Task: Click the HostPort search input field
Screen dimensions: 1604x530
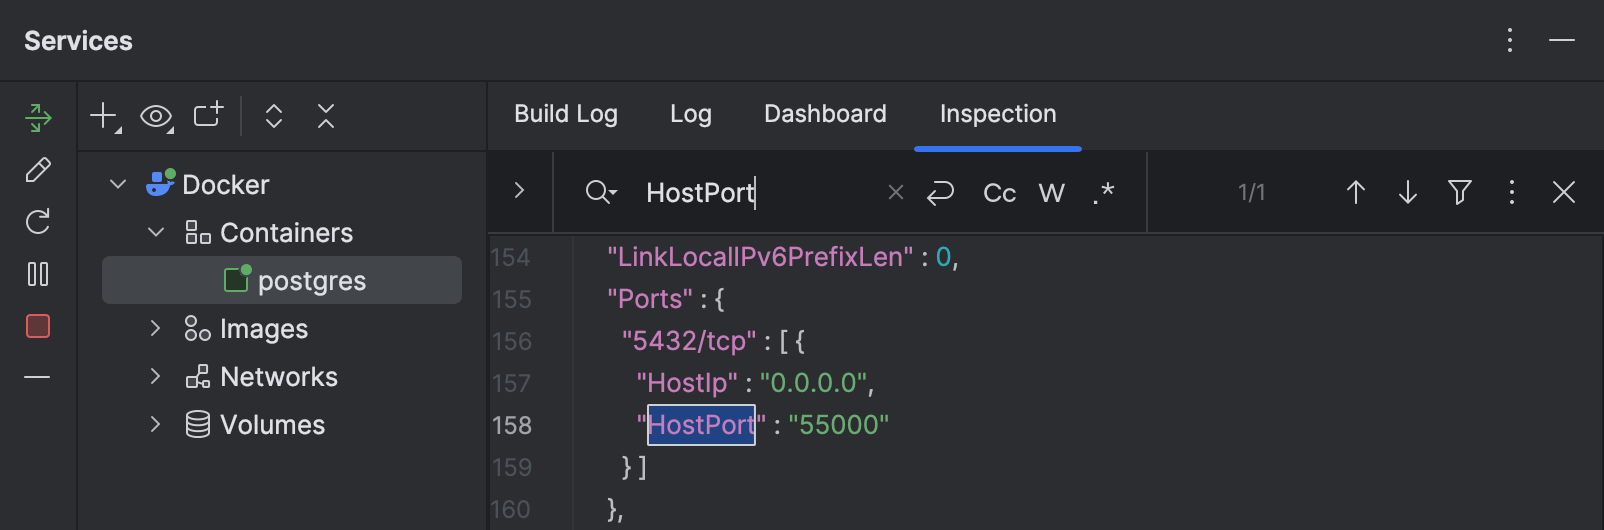Action: (760, 192)
